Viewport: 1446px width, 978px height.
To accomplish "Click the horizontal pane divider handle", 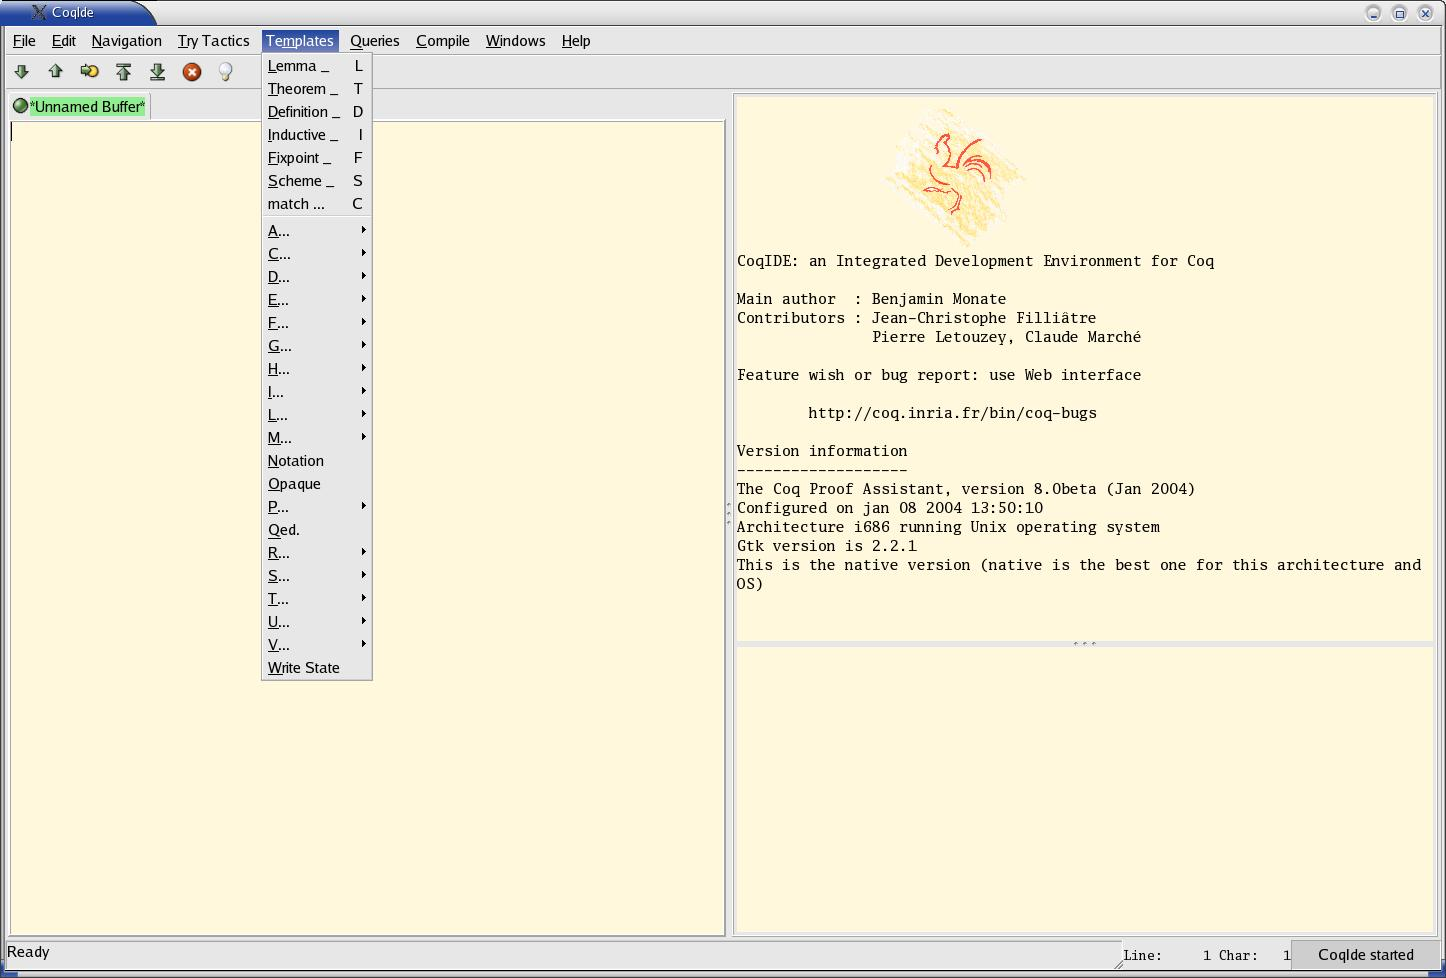I will pyautogui.click(x=1085, y=643).
